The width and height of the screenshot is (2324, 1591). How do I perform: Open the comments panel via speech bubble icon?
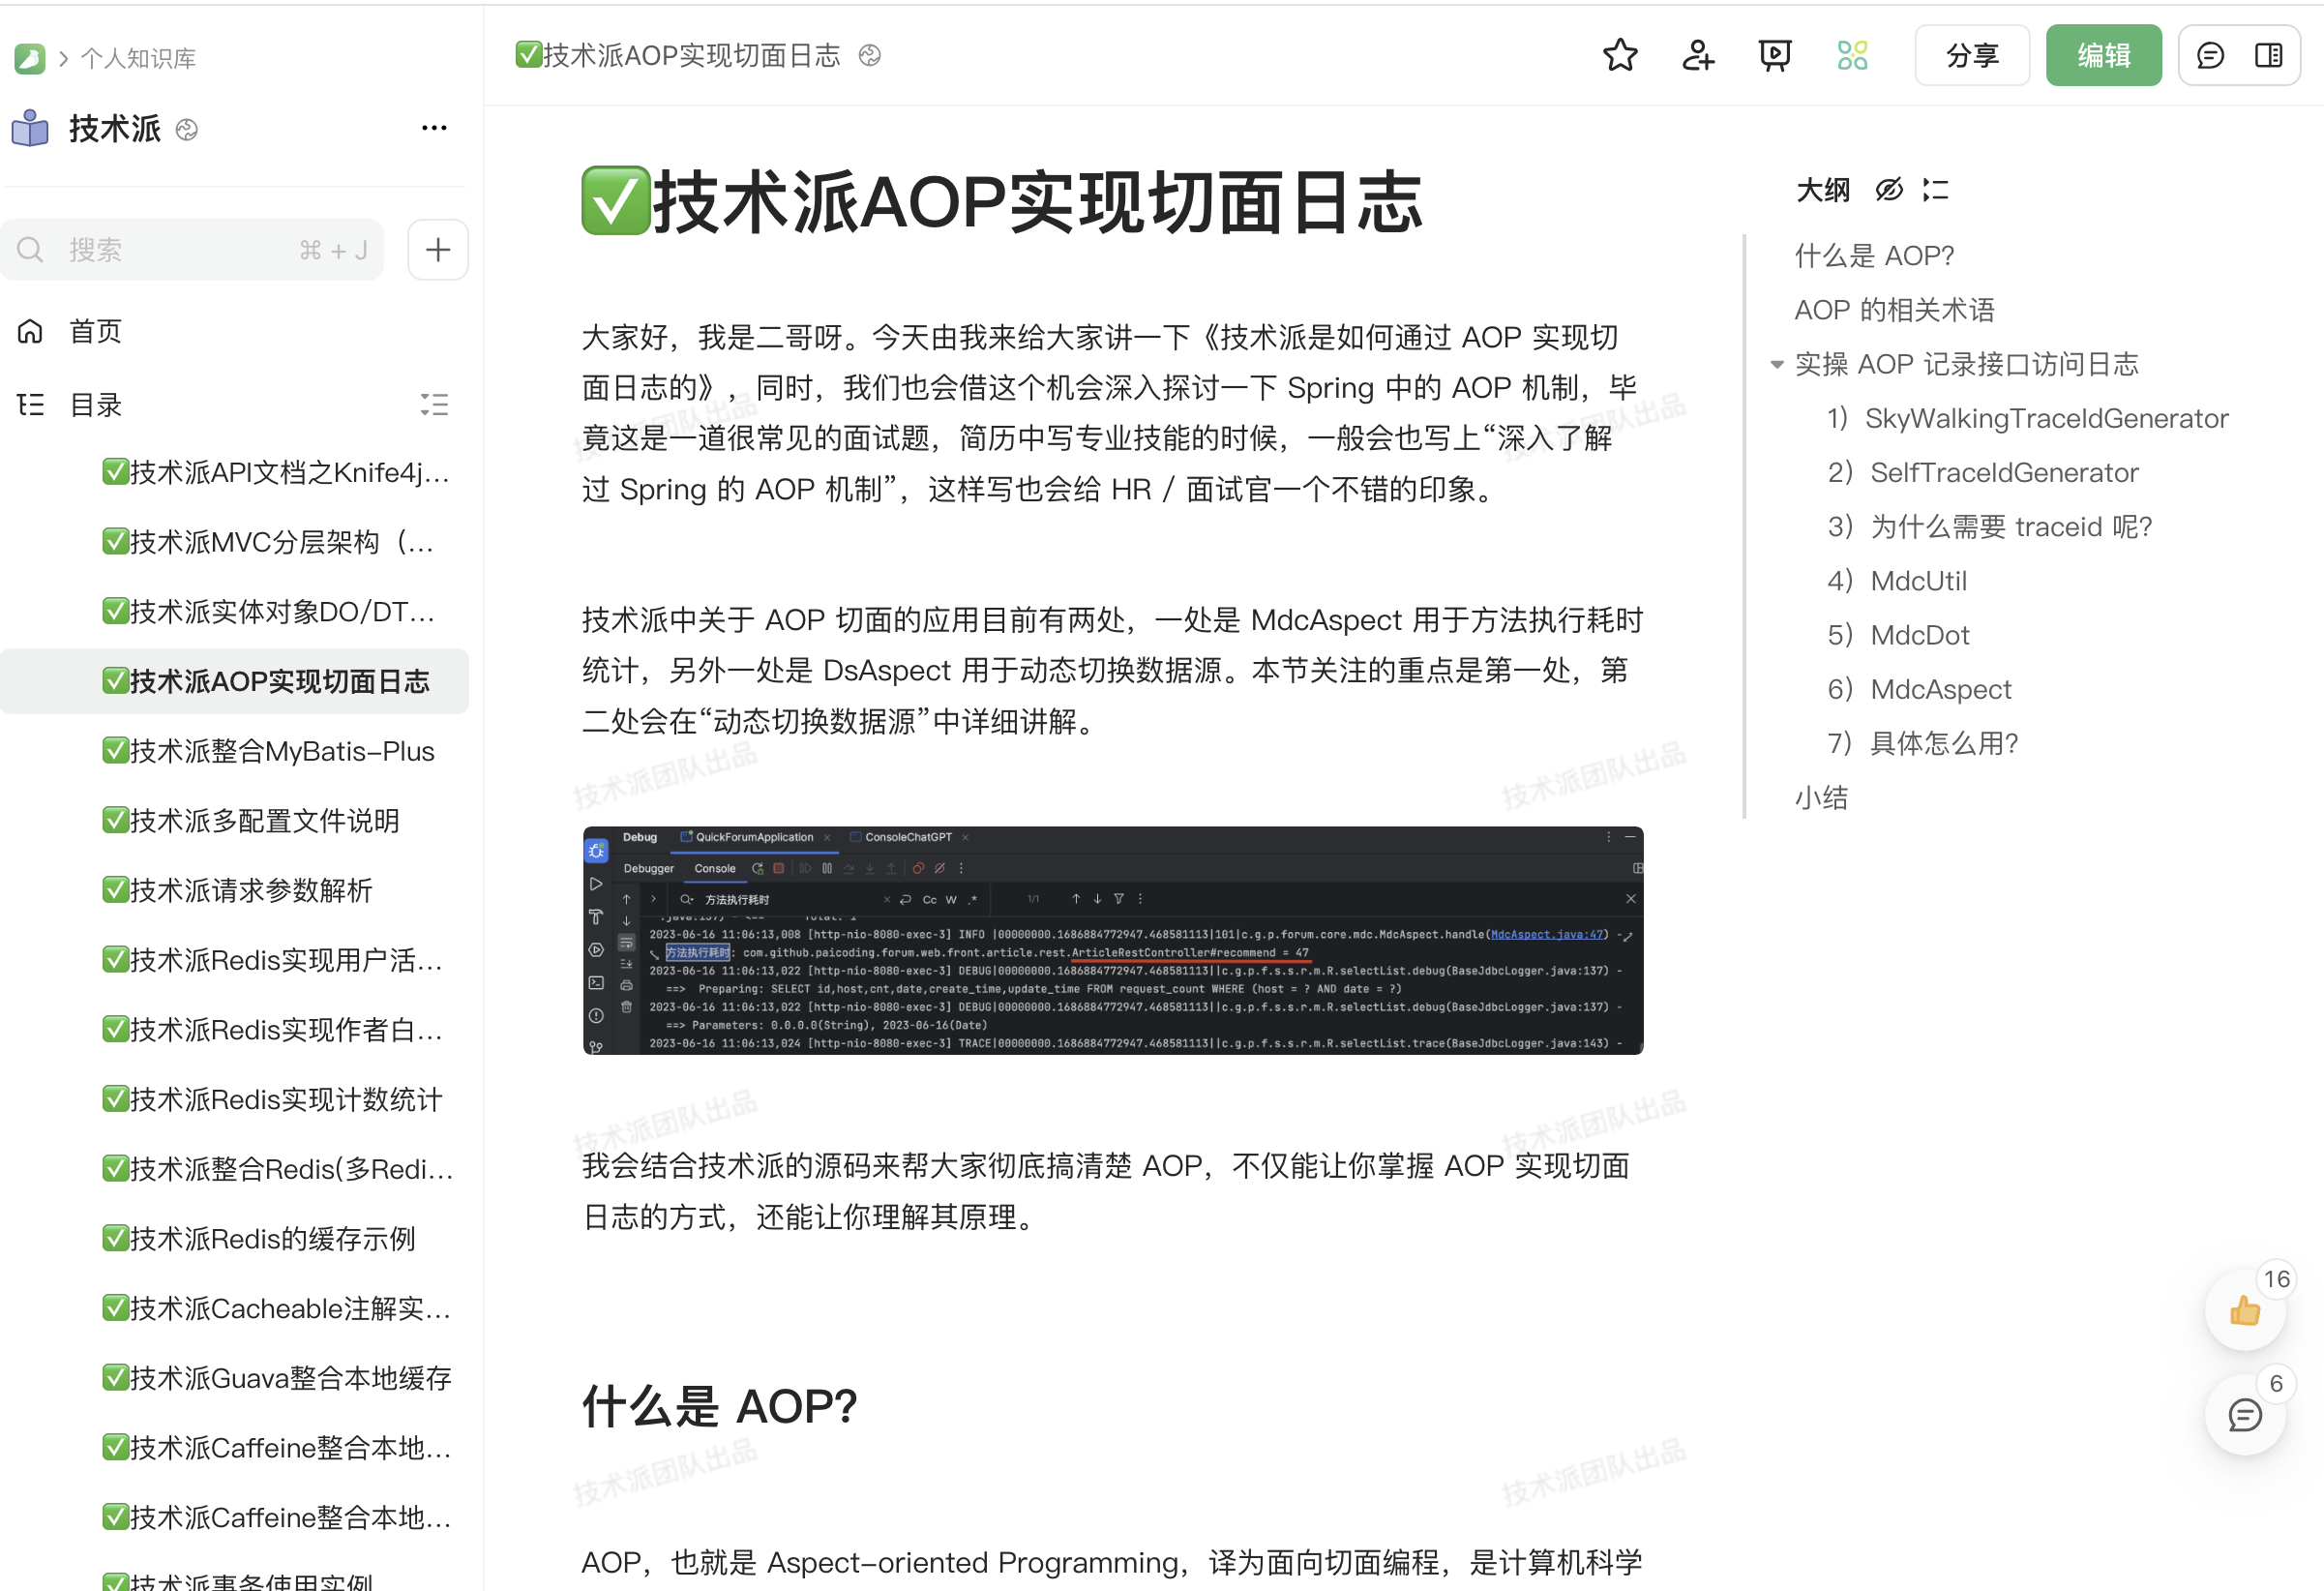(2209, 55)
